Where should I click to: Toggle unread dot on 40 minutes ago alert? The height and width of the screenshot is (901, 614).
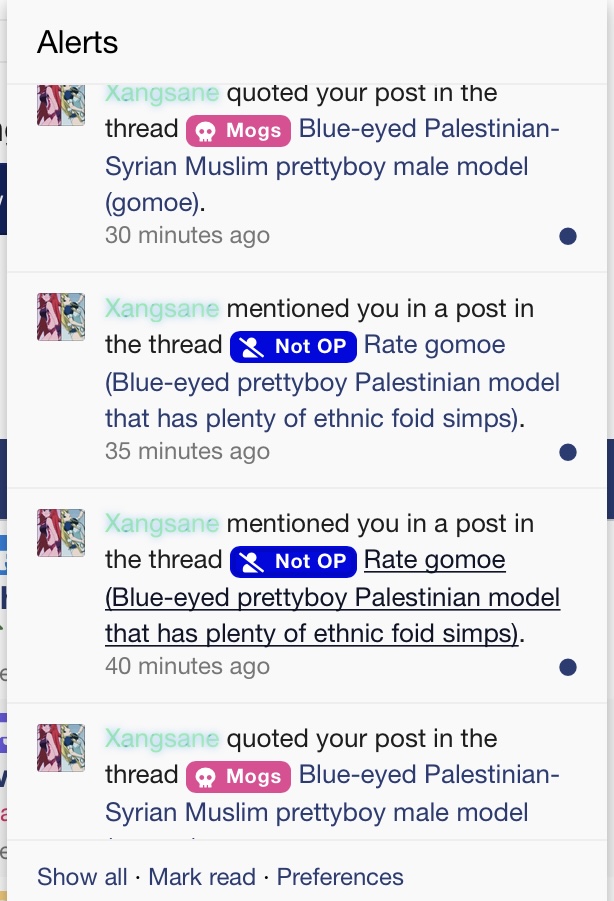coord(567,667)
